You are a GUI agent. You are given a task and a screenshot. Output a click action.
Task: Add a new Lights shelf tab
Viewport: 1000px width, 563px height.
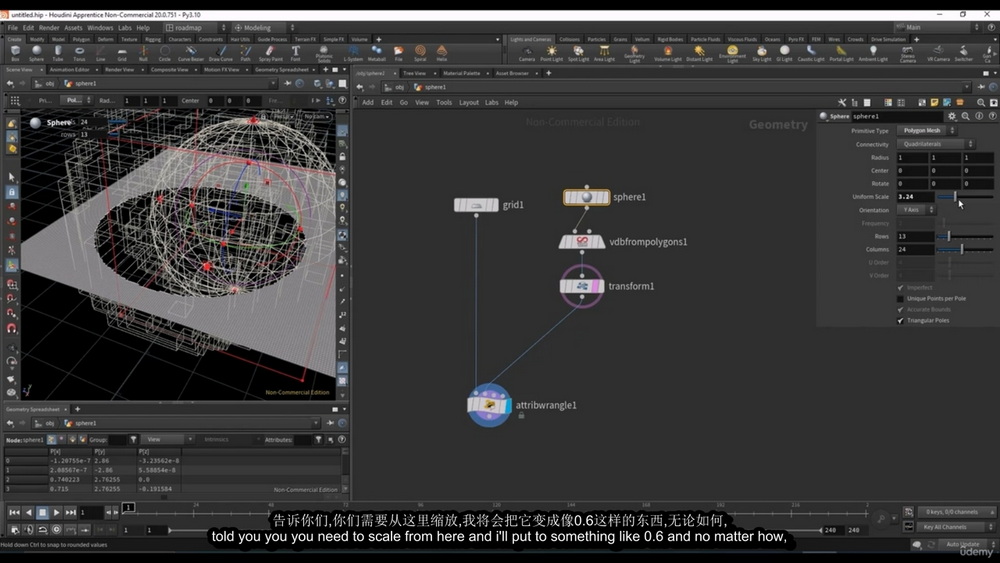tap(916, 39)
